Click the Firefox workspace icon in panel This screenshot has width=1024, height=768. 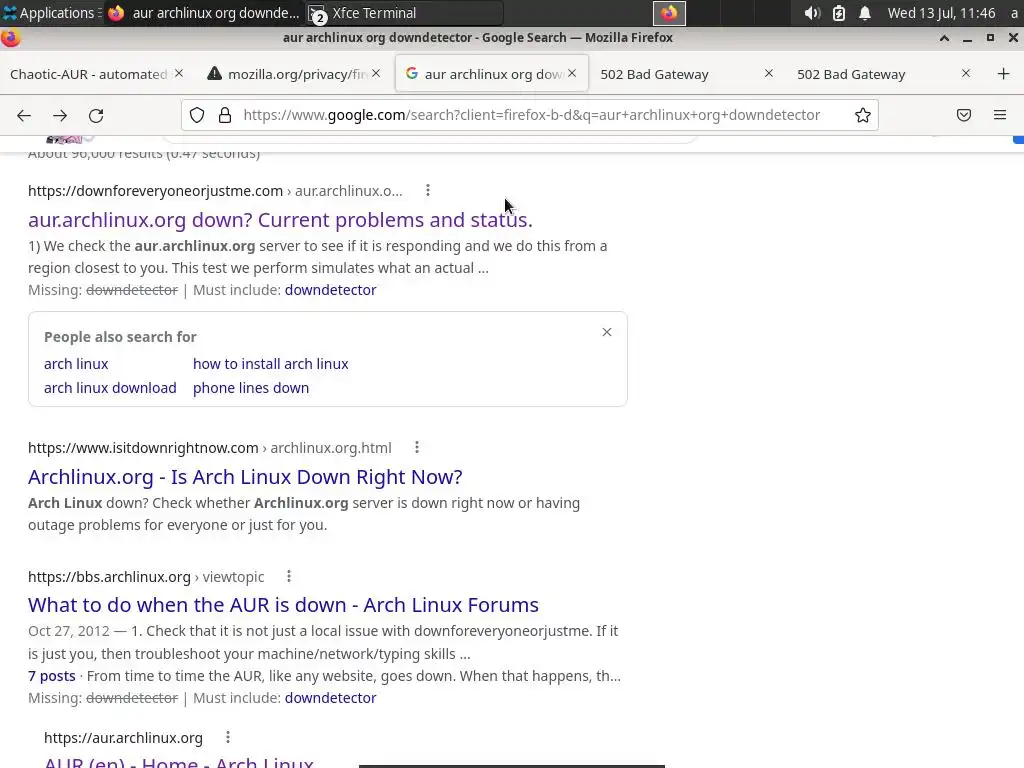coord(669,13)
